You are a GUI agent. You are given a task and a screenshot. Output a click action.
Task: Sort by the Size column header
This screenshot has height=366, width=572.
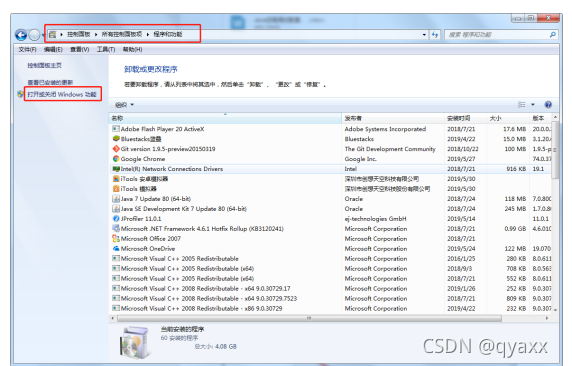point(508,118)
